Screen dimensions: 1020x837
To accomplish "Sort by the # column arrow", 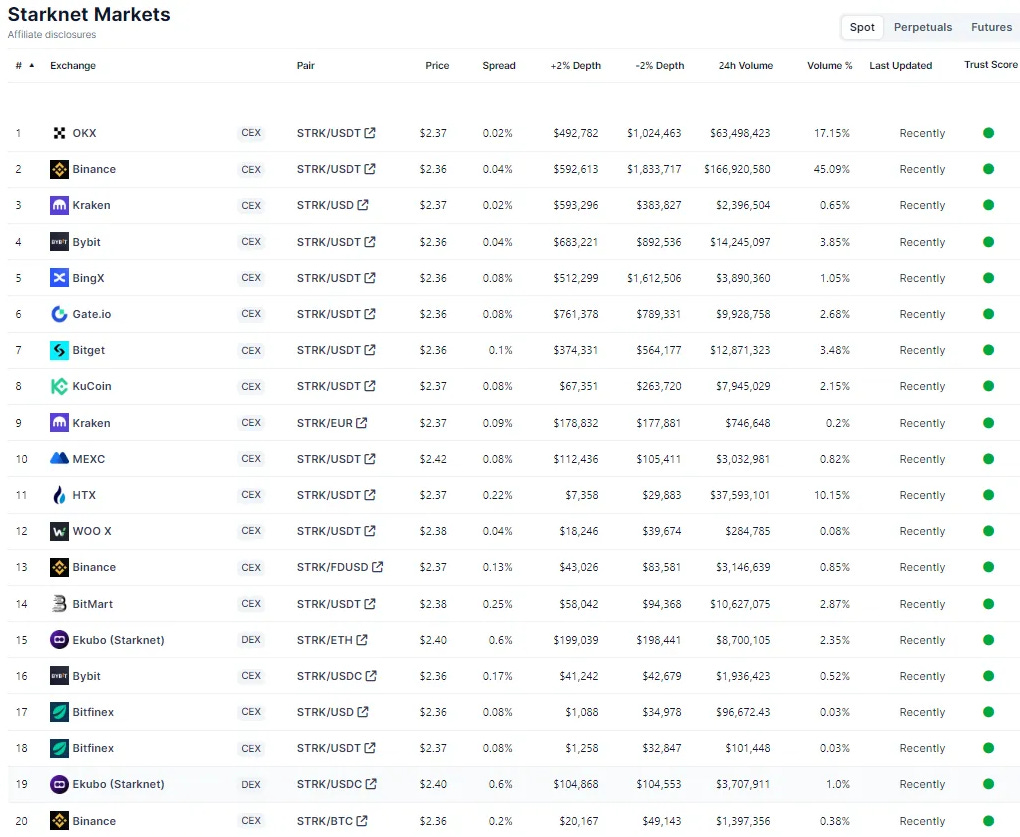I will click(31, 65).
